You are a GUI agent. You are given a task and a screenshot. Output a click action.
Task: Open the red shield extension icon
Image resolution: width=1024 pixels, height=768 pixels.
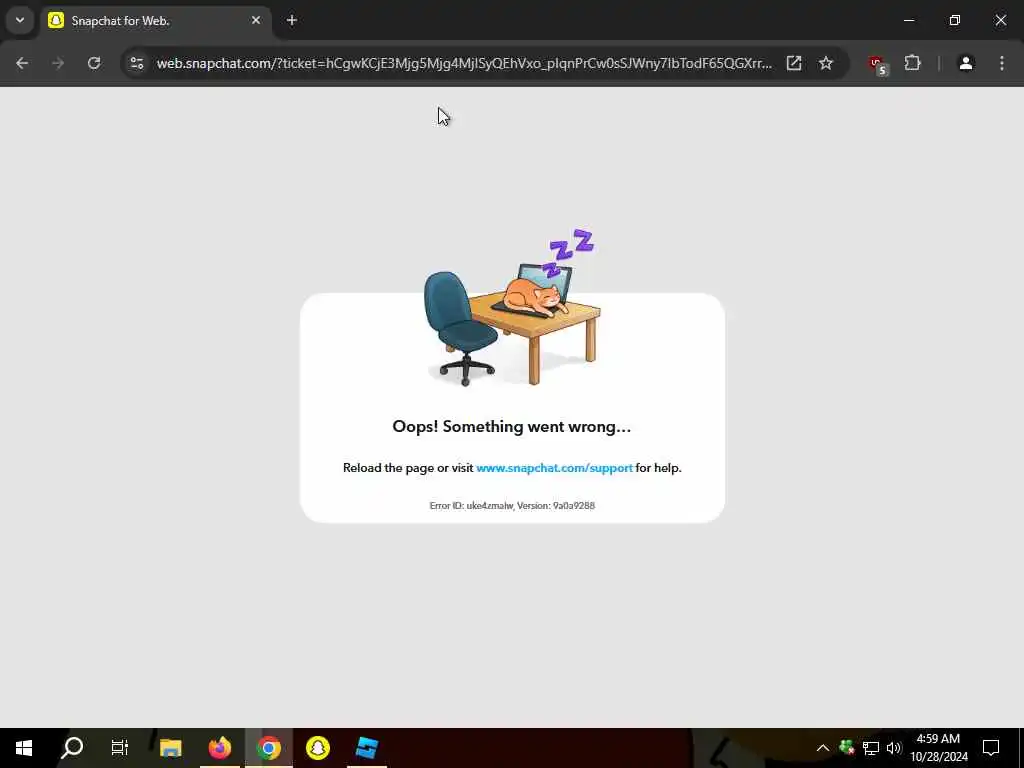point(878,65)
